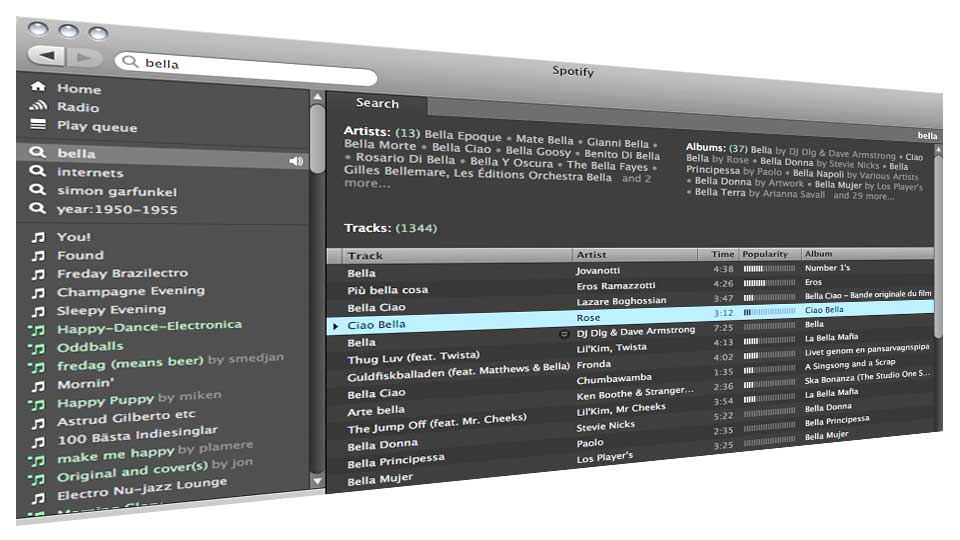Select track Thug Luv (feat. Twista)
The image size is (960, 540).
(413, 357)
